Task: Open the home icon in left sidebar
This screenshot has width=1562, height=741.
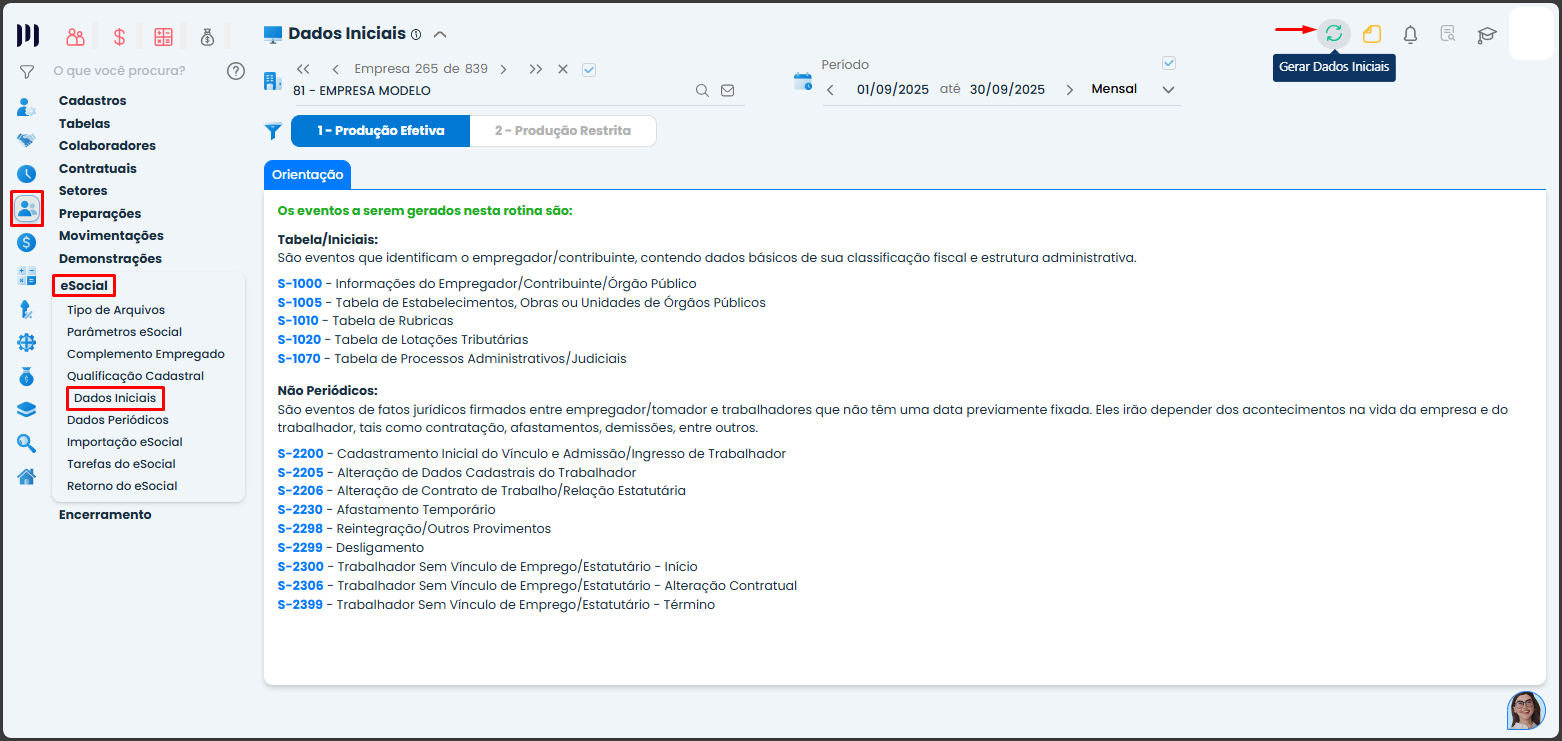Action: (x=27, y=476)
